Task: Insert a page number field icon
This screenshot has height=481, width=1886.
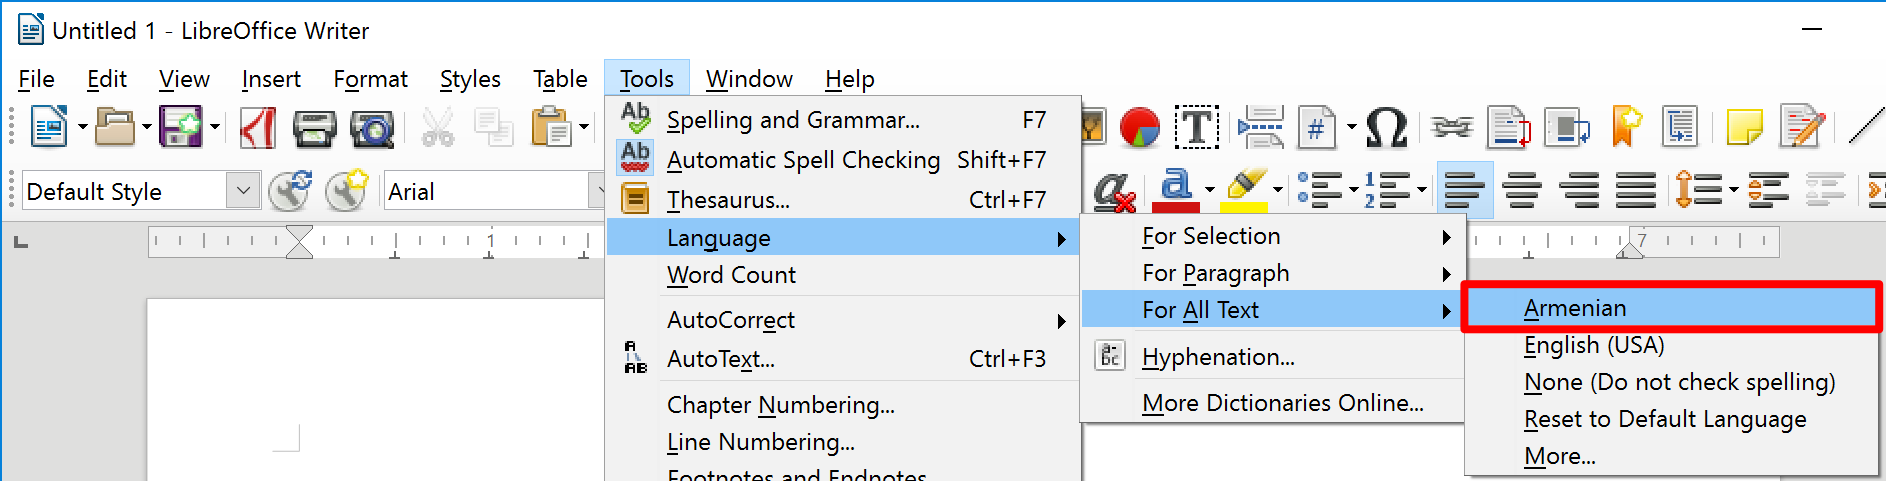Action: [x=1317, y=127]
